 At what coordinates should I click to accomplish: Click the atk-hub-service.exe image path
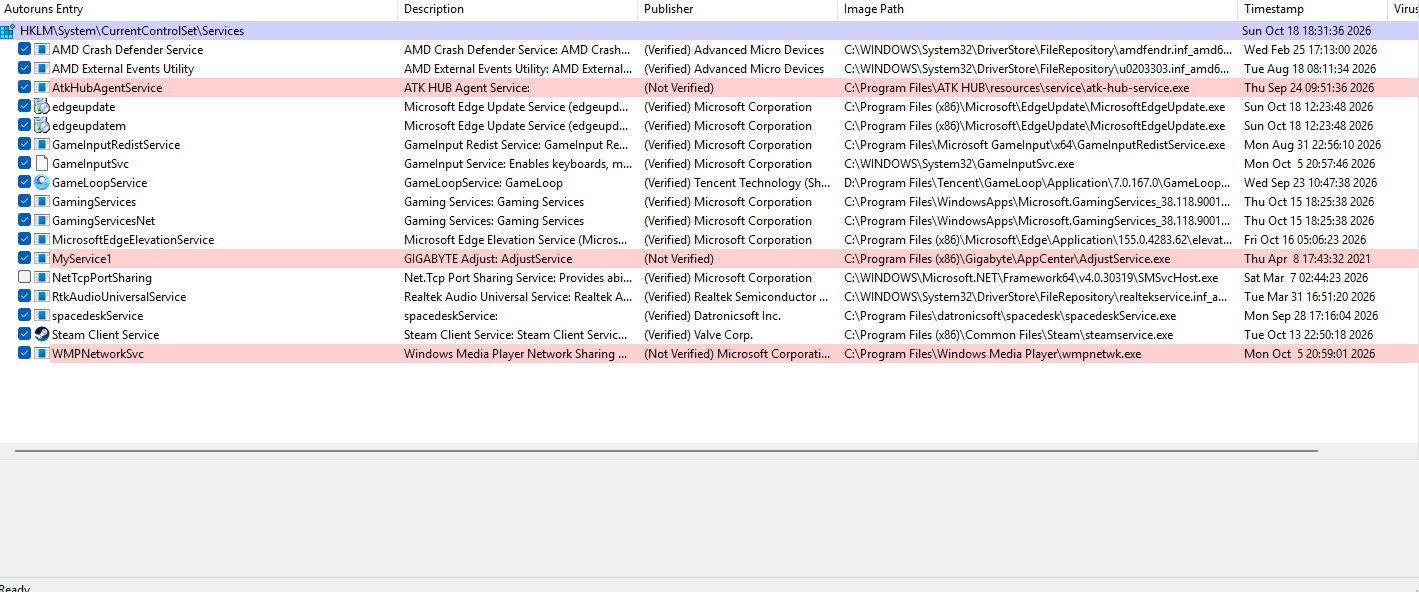1017,88
